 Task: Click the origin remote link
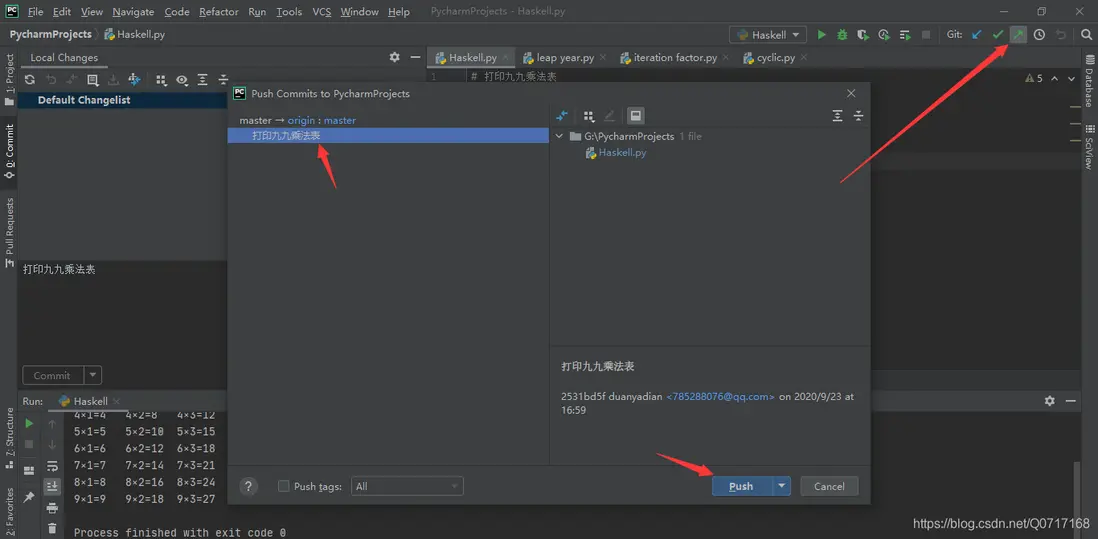pyautogui.click(x=301, y=120)
